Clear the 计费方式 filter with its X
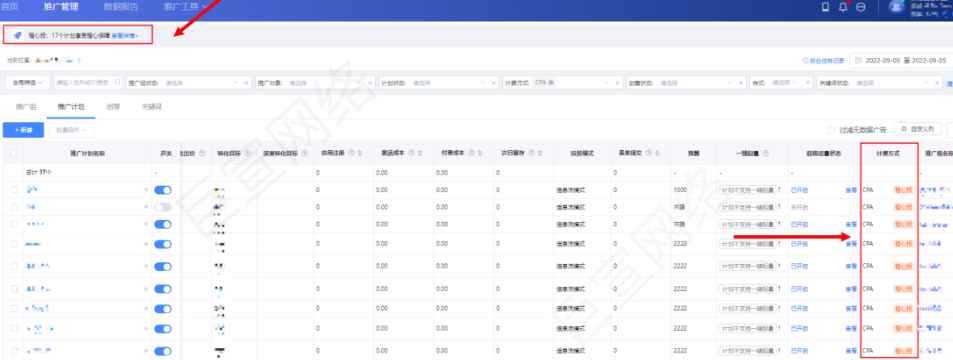Image resolution: width=953 pixels, height=360 pixels. [x=618, y=83]
